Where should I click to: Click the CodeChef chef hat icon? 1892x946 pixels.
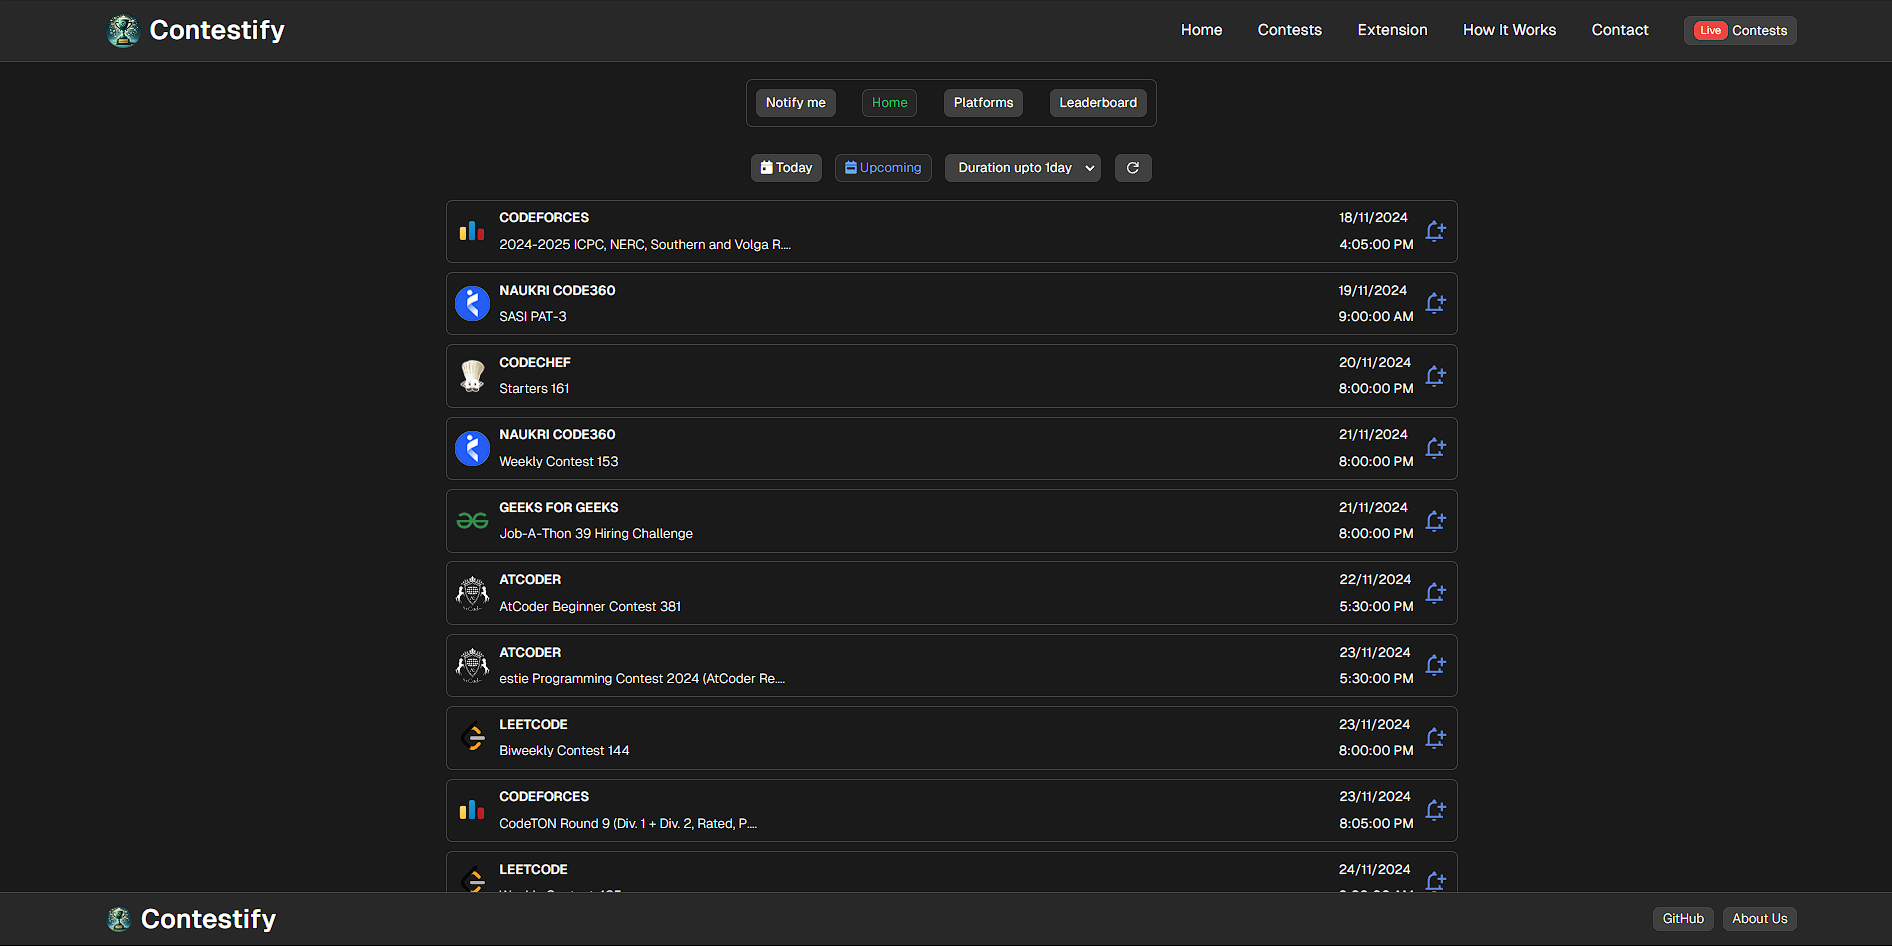click(471, 376)
